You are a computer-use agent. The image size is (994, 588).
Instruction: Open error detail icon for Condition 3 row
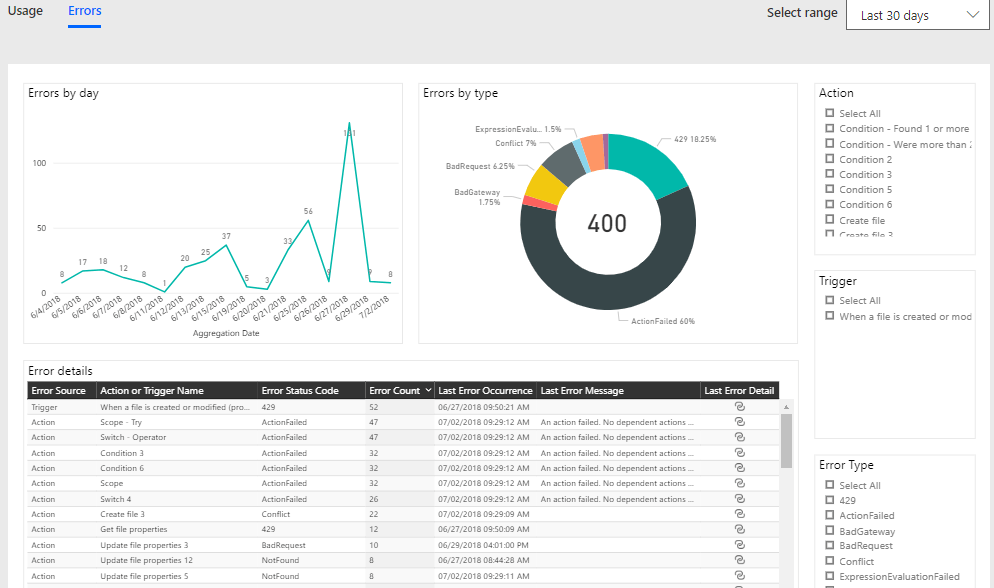[739, 453]
